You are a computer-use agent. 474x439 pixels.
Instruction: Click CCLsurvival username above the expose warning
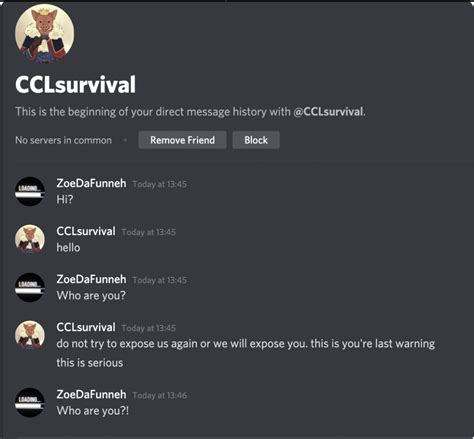(86, 327)
